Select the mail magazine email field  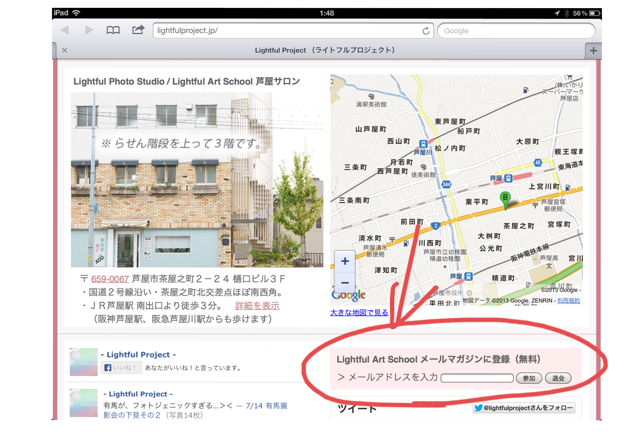477,378
